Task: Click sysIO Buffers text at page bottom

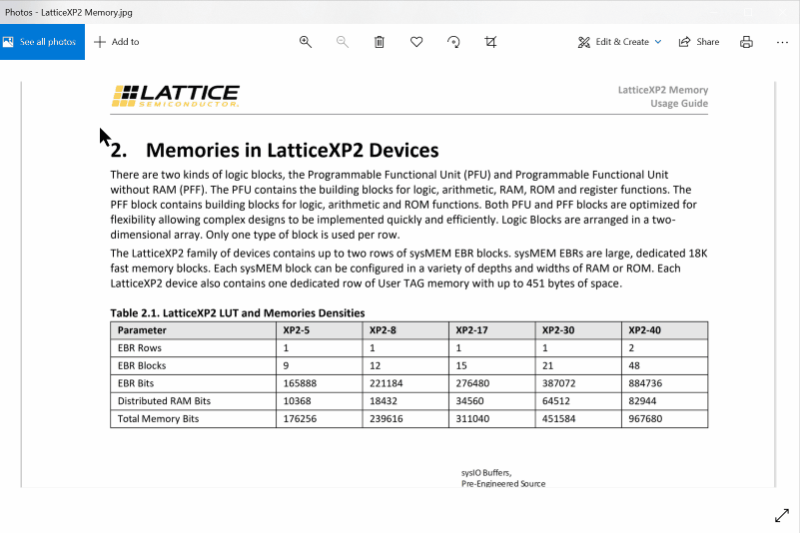Action: (486, 473)
